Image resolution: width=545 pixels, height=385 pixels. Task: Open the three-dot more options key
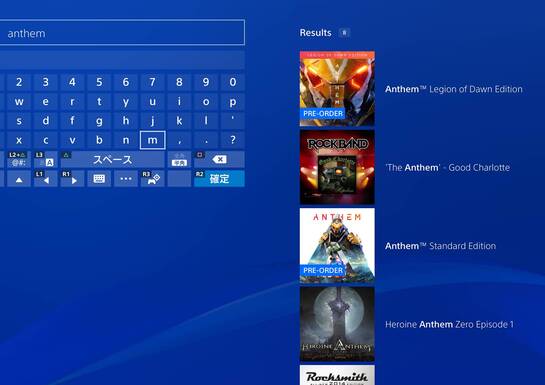pyautogui.click(x=126, y=179)
